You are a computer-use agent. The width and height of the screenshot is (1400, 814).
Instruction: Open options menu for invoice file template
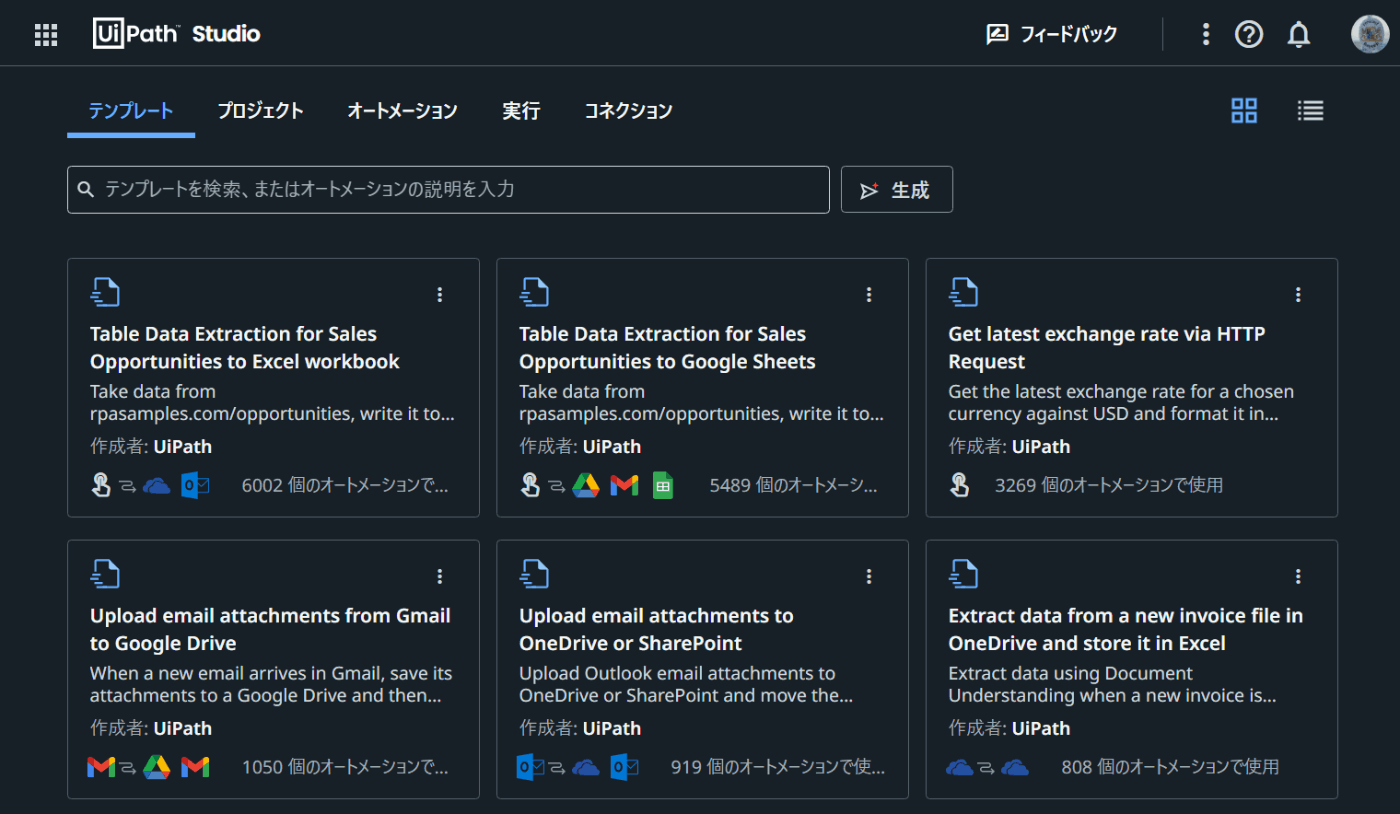point(1298,576)
